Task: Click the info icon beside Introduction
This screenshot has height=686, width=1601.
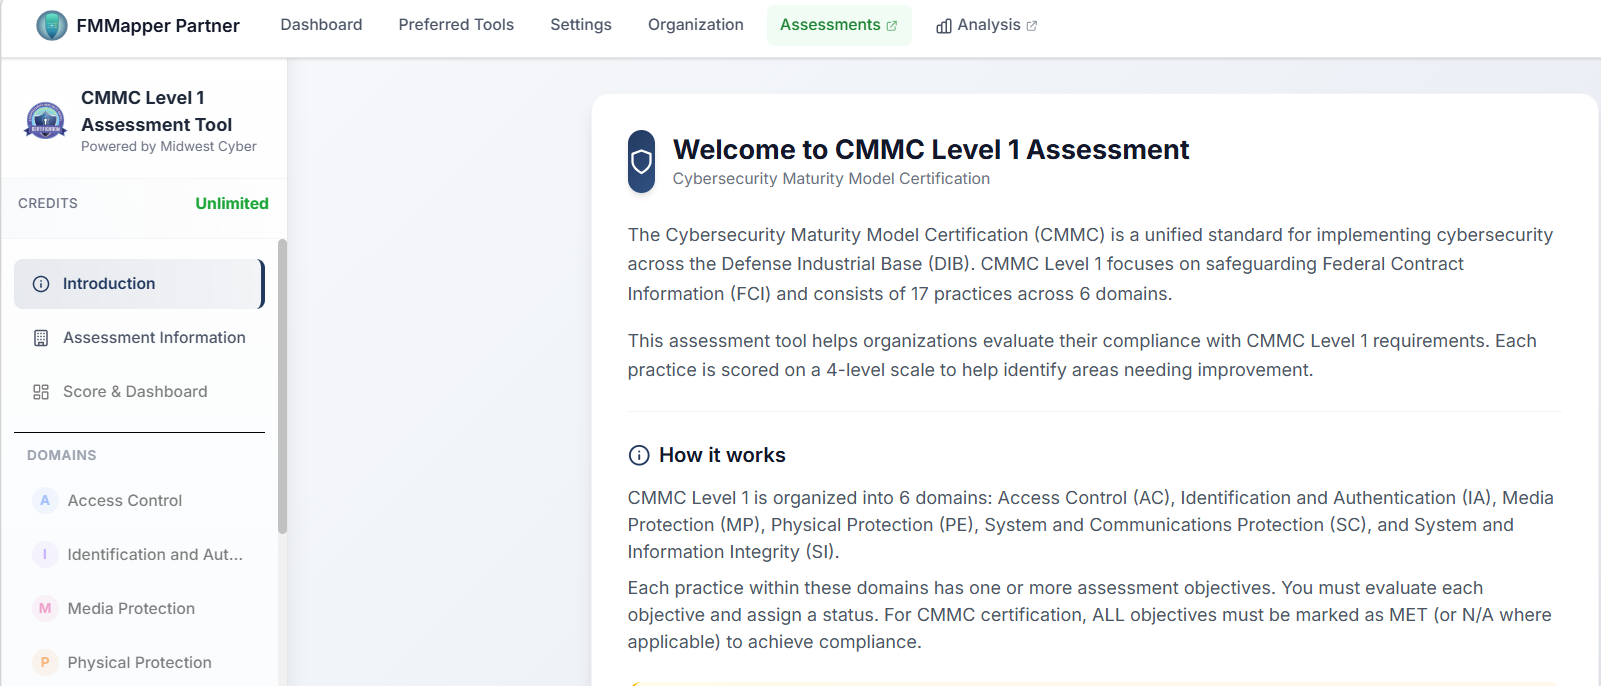Action: pos(40,283)
